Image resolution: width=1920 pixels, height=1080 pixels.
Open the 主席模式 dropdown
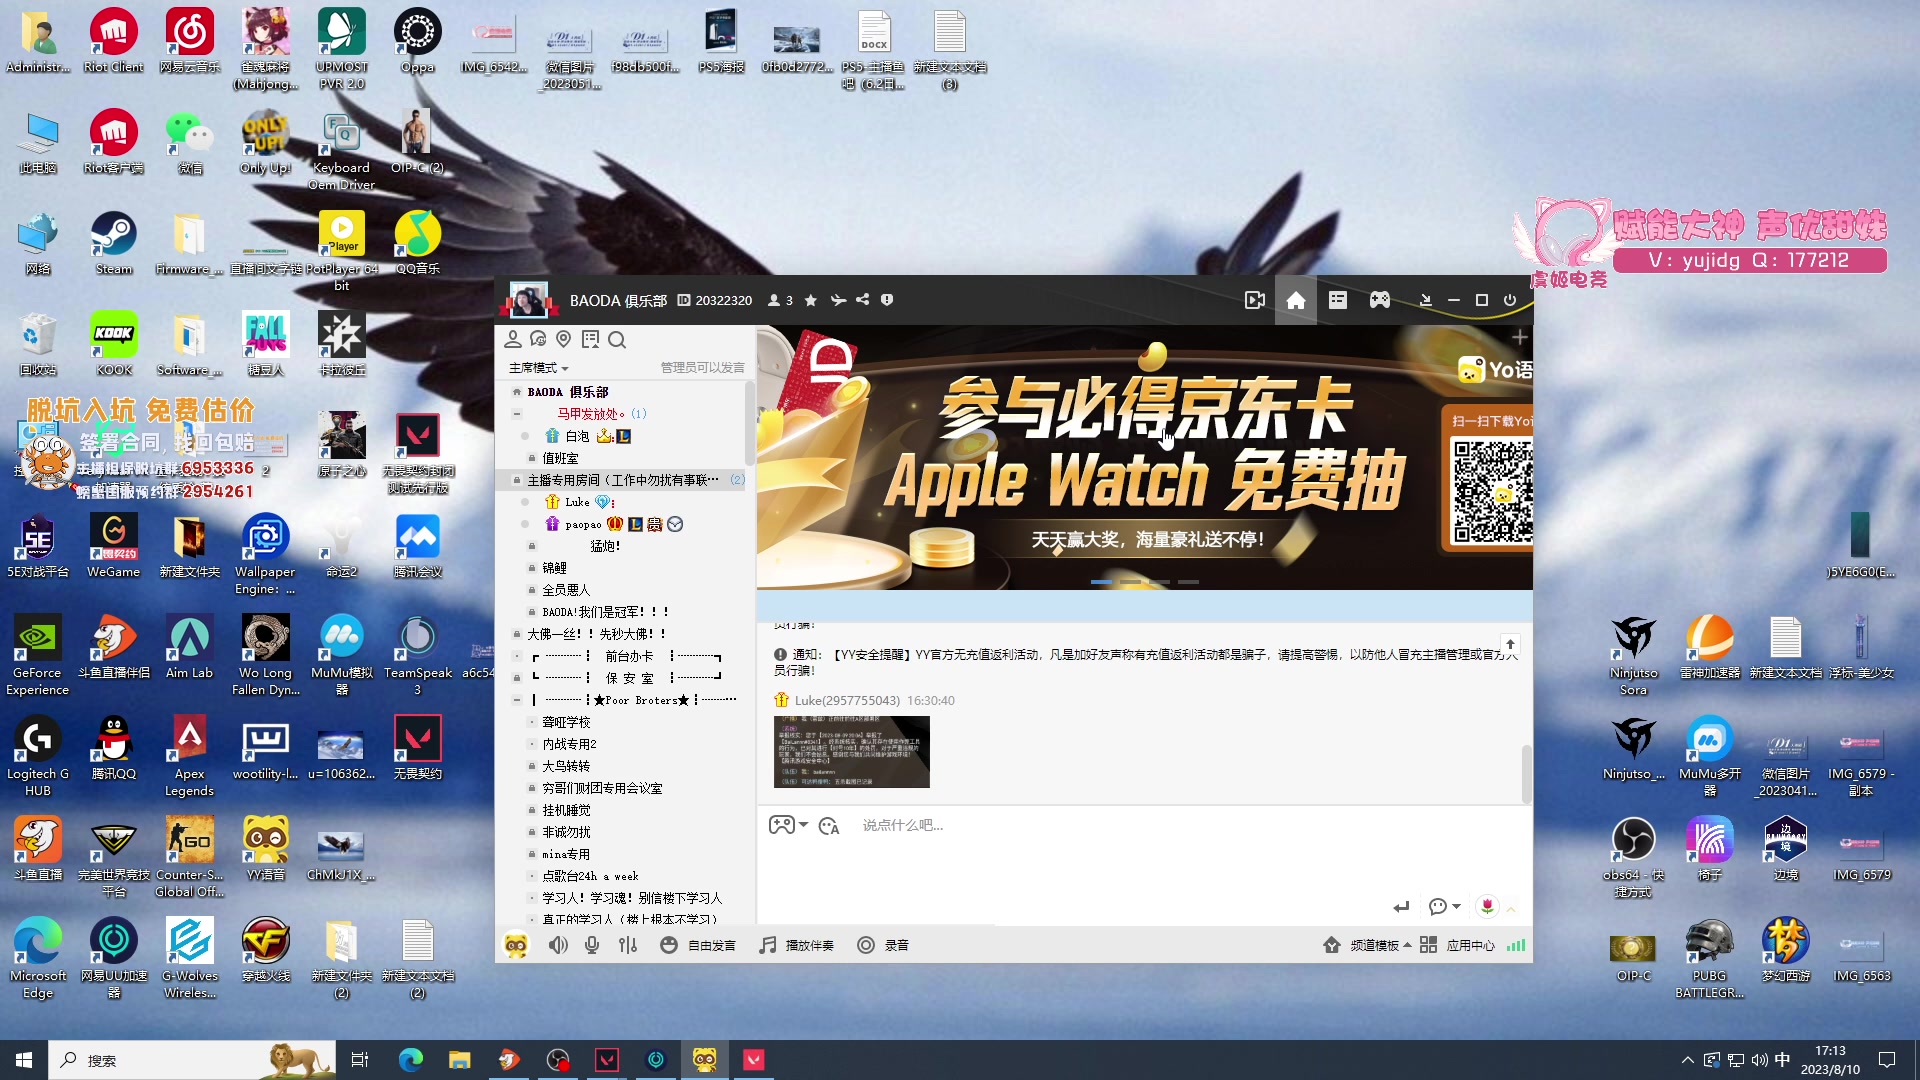click(x=537, y=367)
